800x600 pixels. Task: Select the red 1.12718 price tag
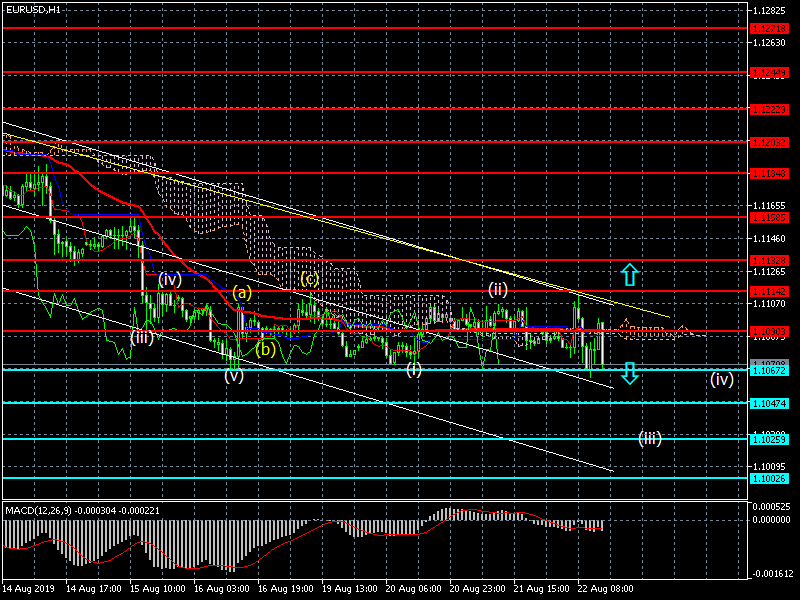click(x=769, y=29)
